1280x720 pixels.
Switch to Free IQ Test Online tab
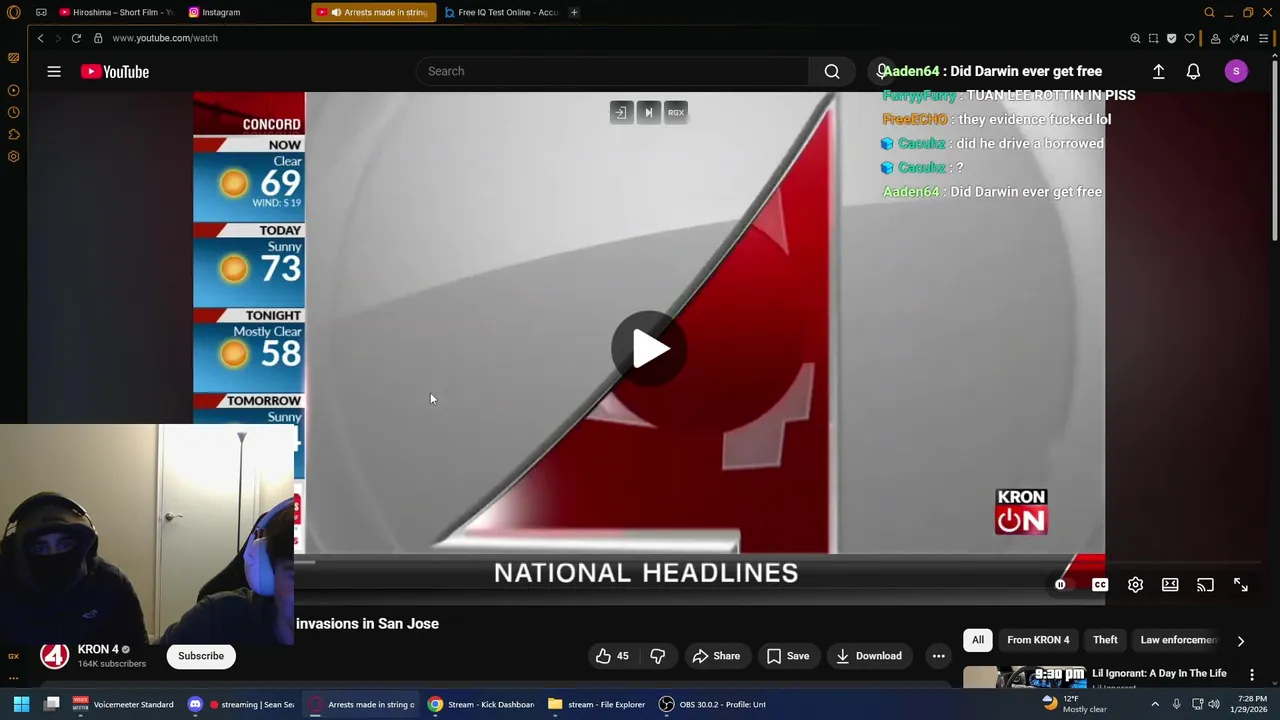click(x=501, y=12)
